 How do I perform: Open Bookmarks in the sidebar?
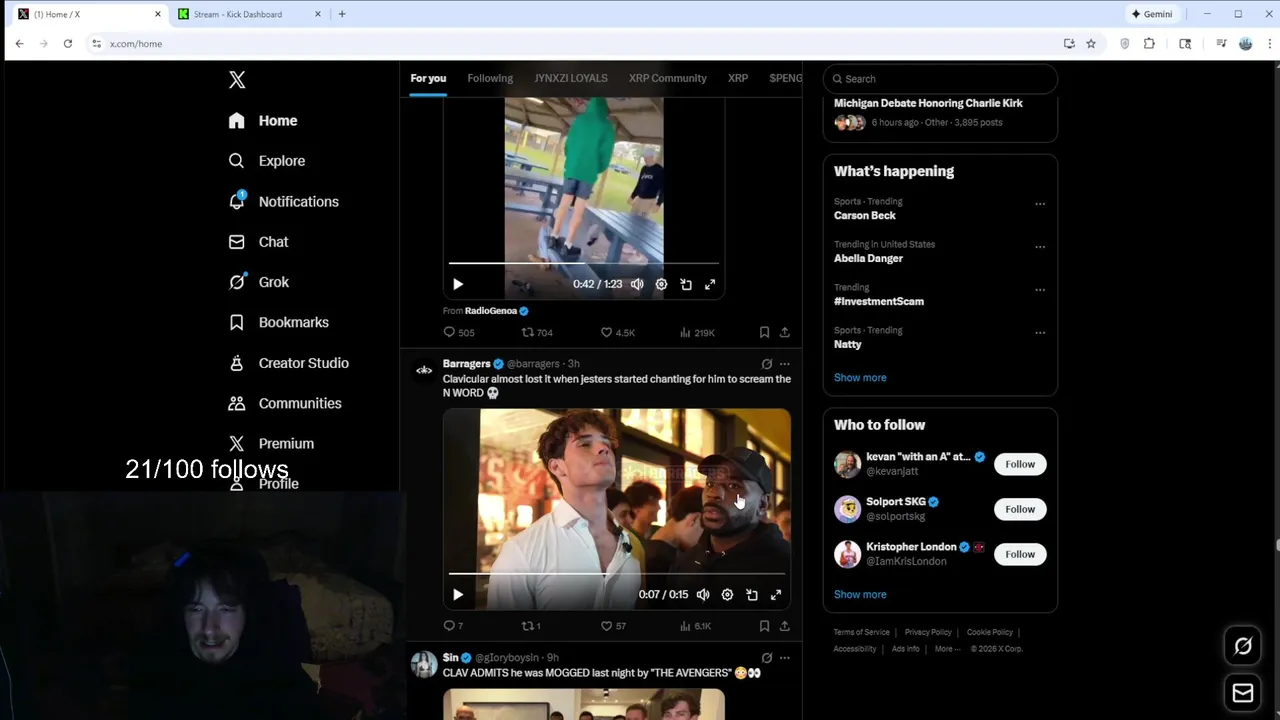[x=278, y=322]
